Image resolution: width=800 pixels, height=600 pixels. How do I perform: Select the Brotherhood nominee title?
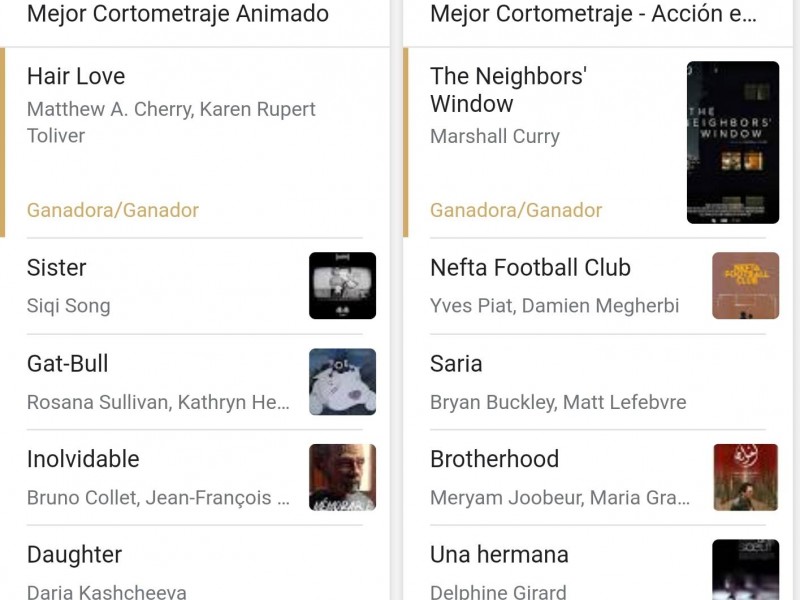(x=494, y=460)
